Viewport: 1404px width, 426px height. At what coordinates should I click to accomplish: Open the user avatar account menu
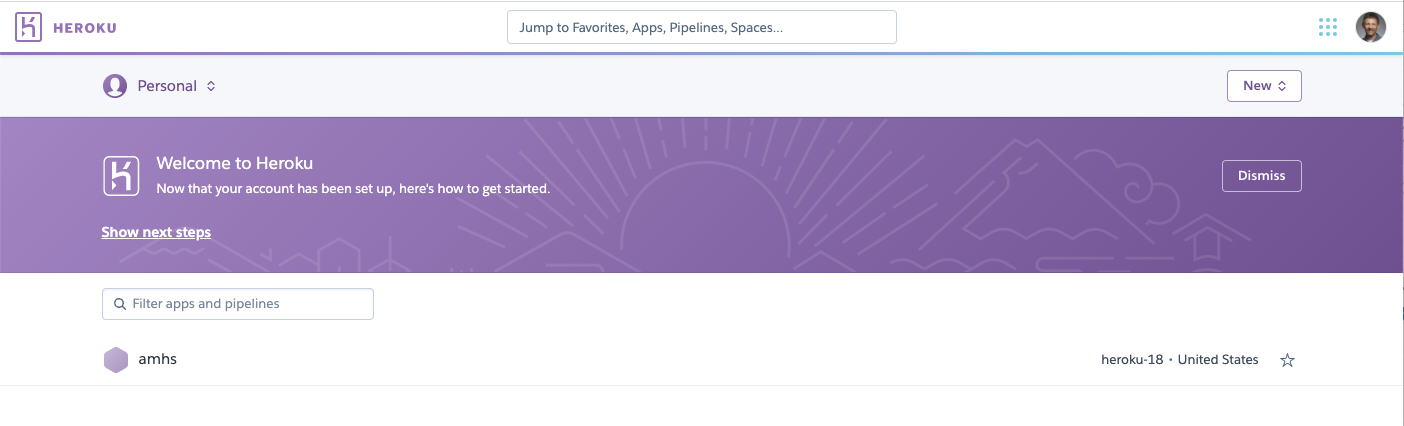1370,27
